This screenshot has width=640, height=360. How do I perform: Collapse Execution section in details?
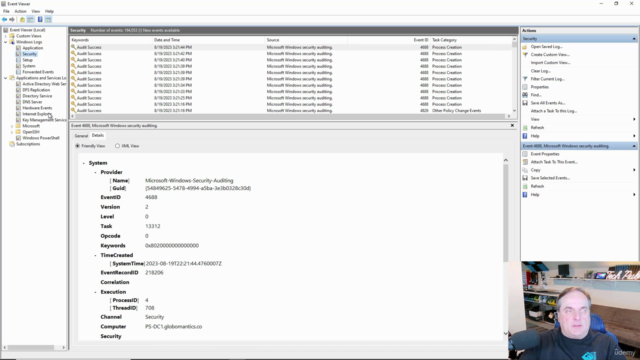point(96,292)
